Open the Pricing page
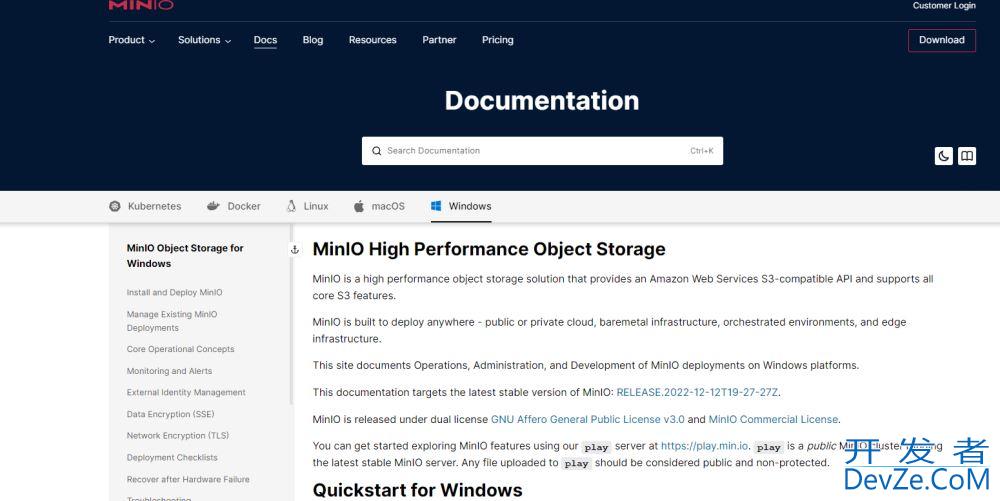The image size is (1000, 501). pyautogui.click(x=497, y=40)
